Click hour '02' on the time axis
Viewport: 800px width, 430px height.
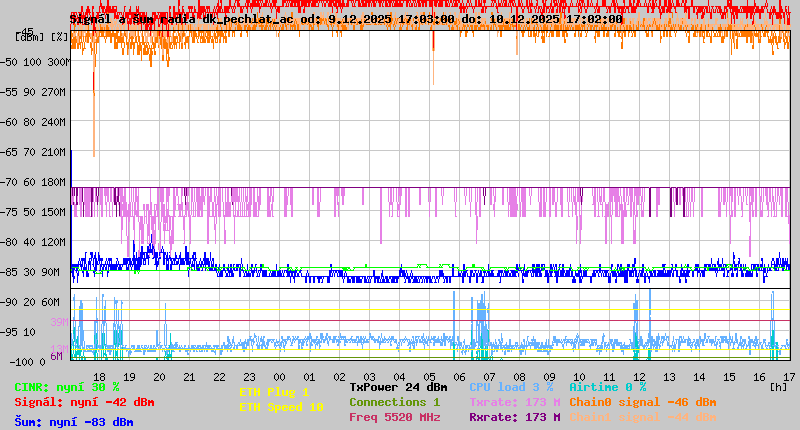pos(340,377)
